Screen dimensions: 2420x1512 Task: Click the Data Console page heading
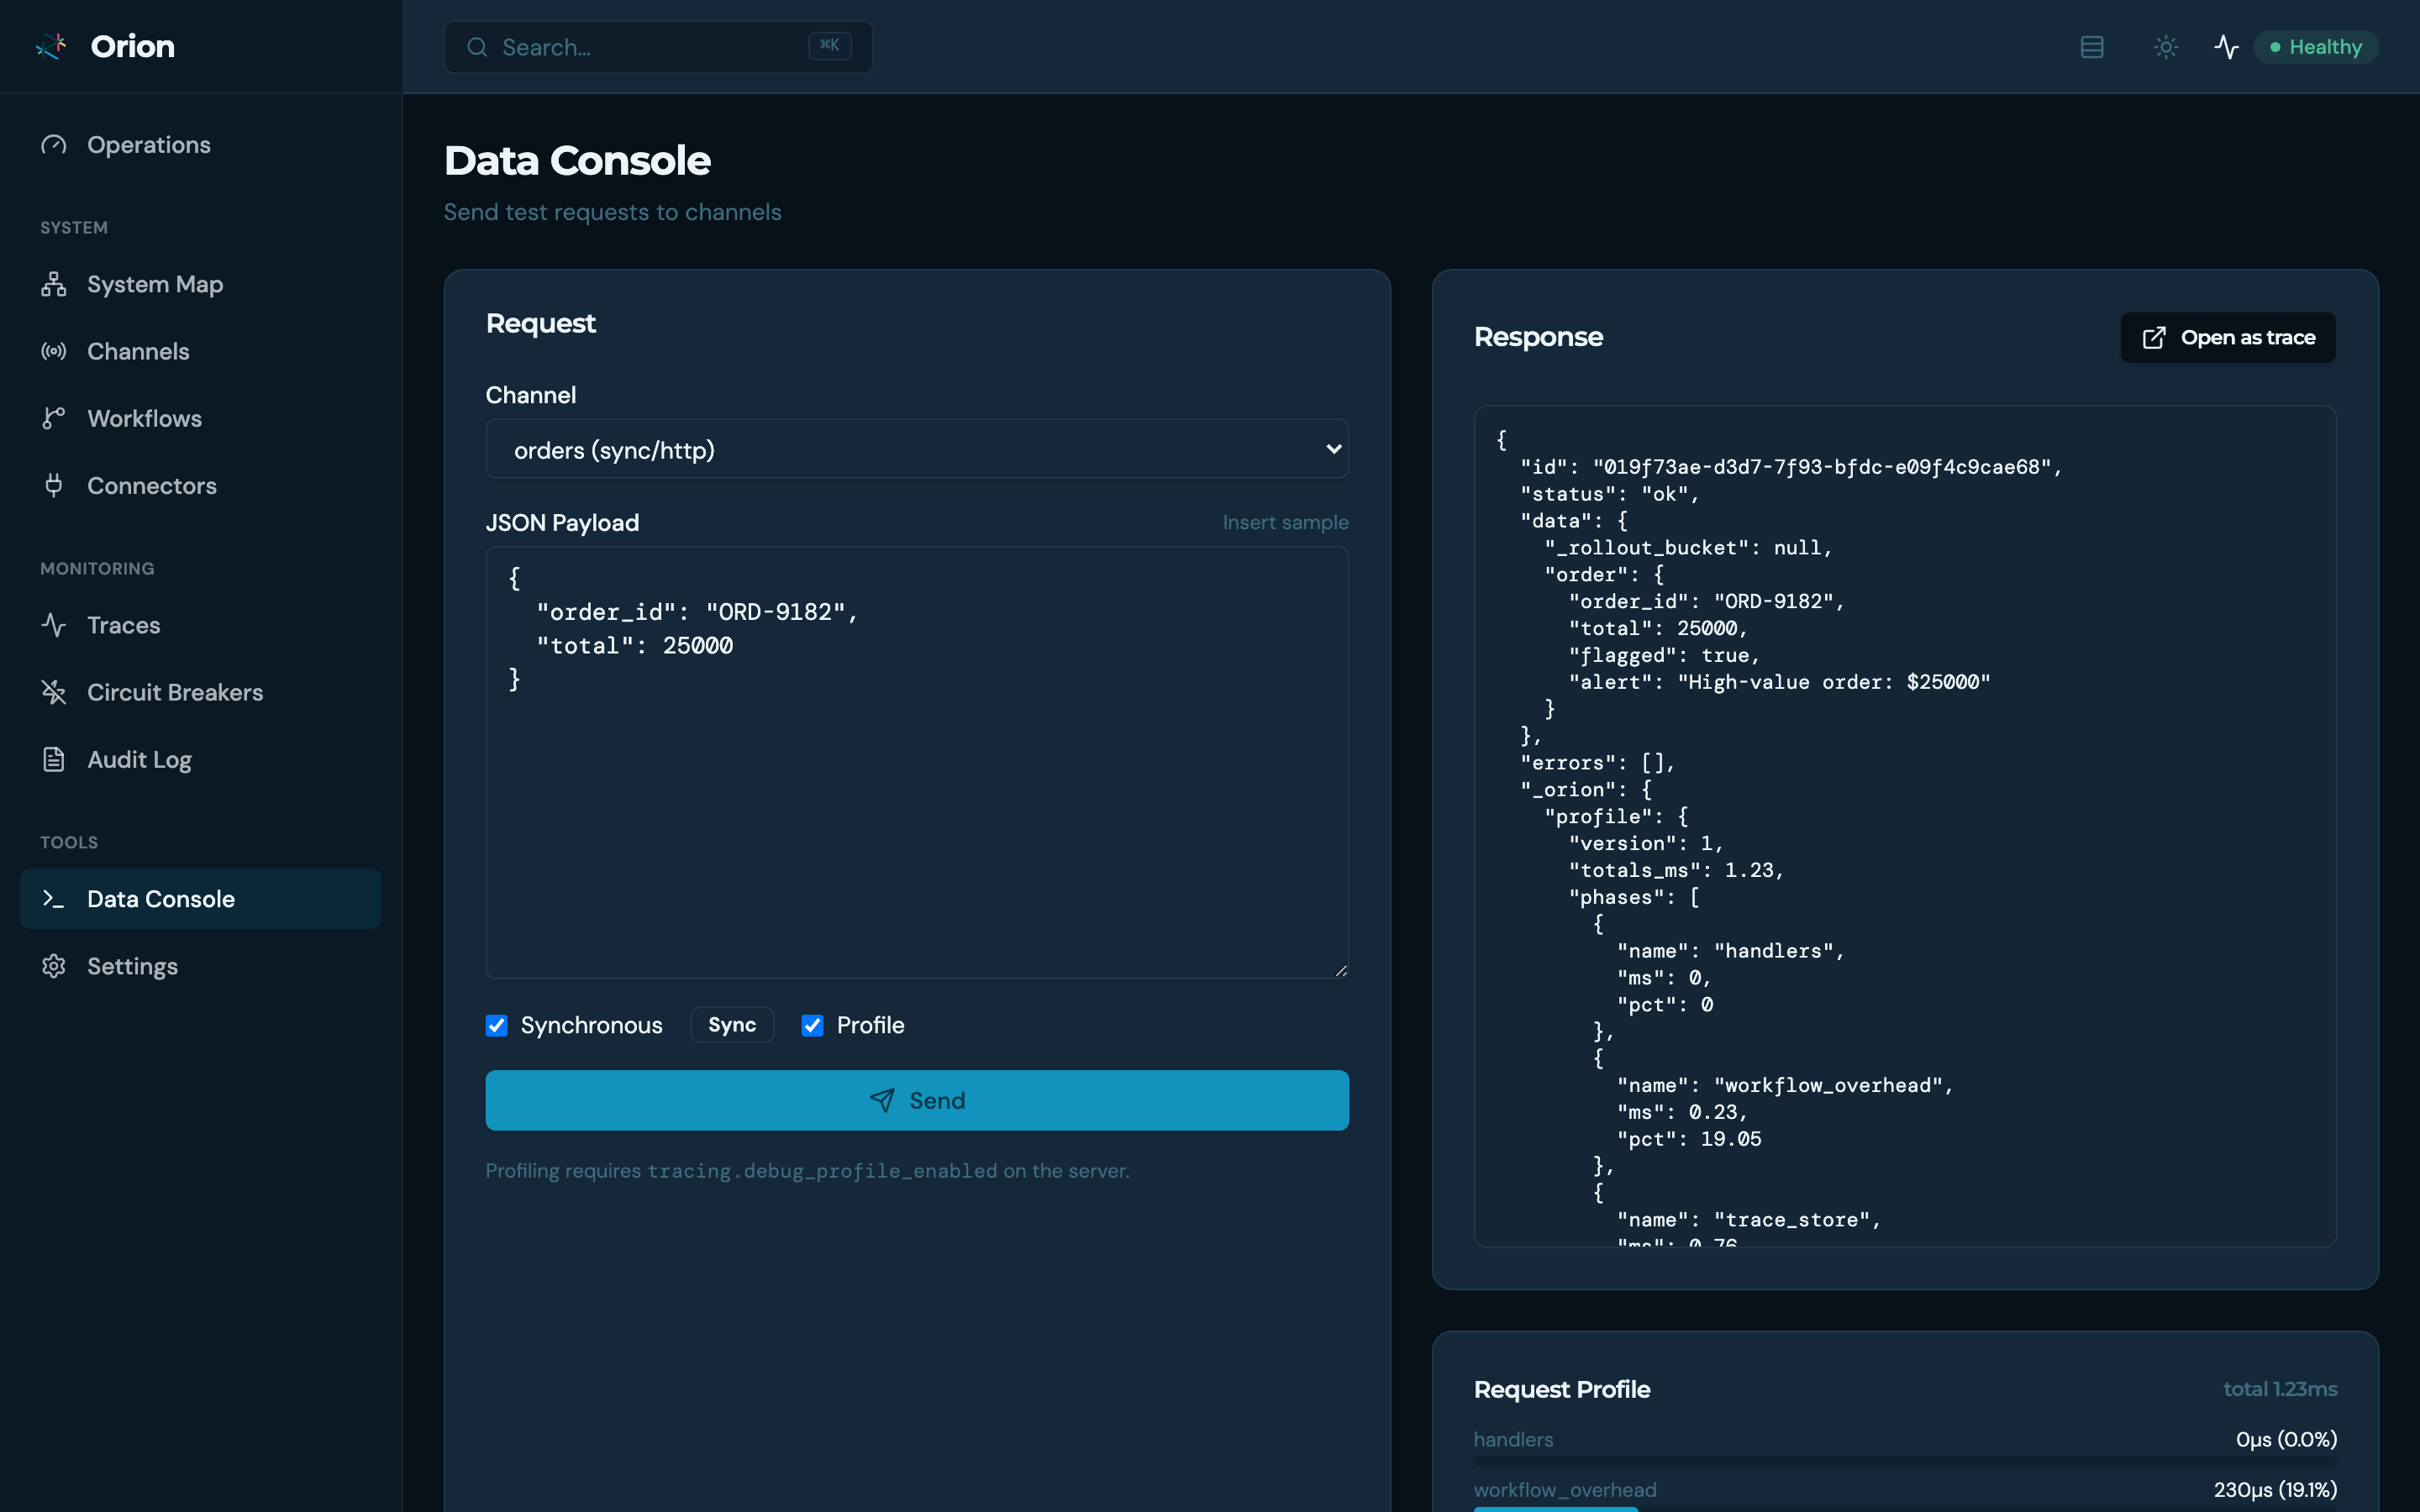(577, 161)
